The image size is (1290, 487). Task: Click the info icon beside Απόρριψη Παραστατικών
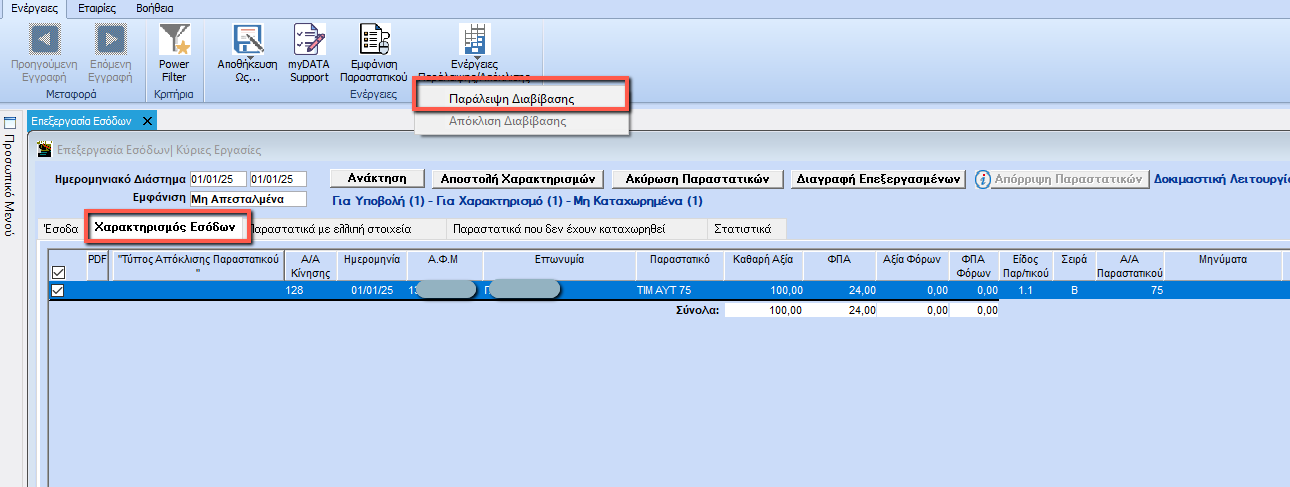point(983,179)
